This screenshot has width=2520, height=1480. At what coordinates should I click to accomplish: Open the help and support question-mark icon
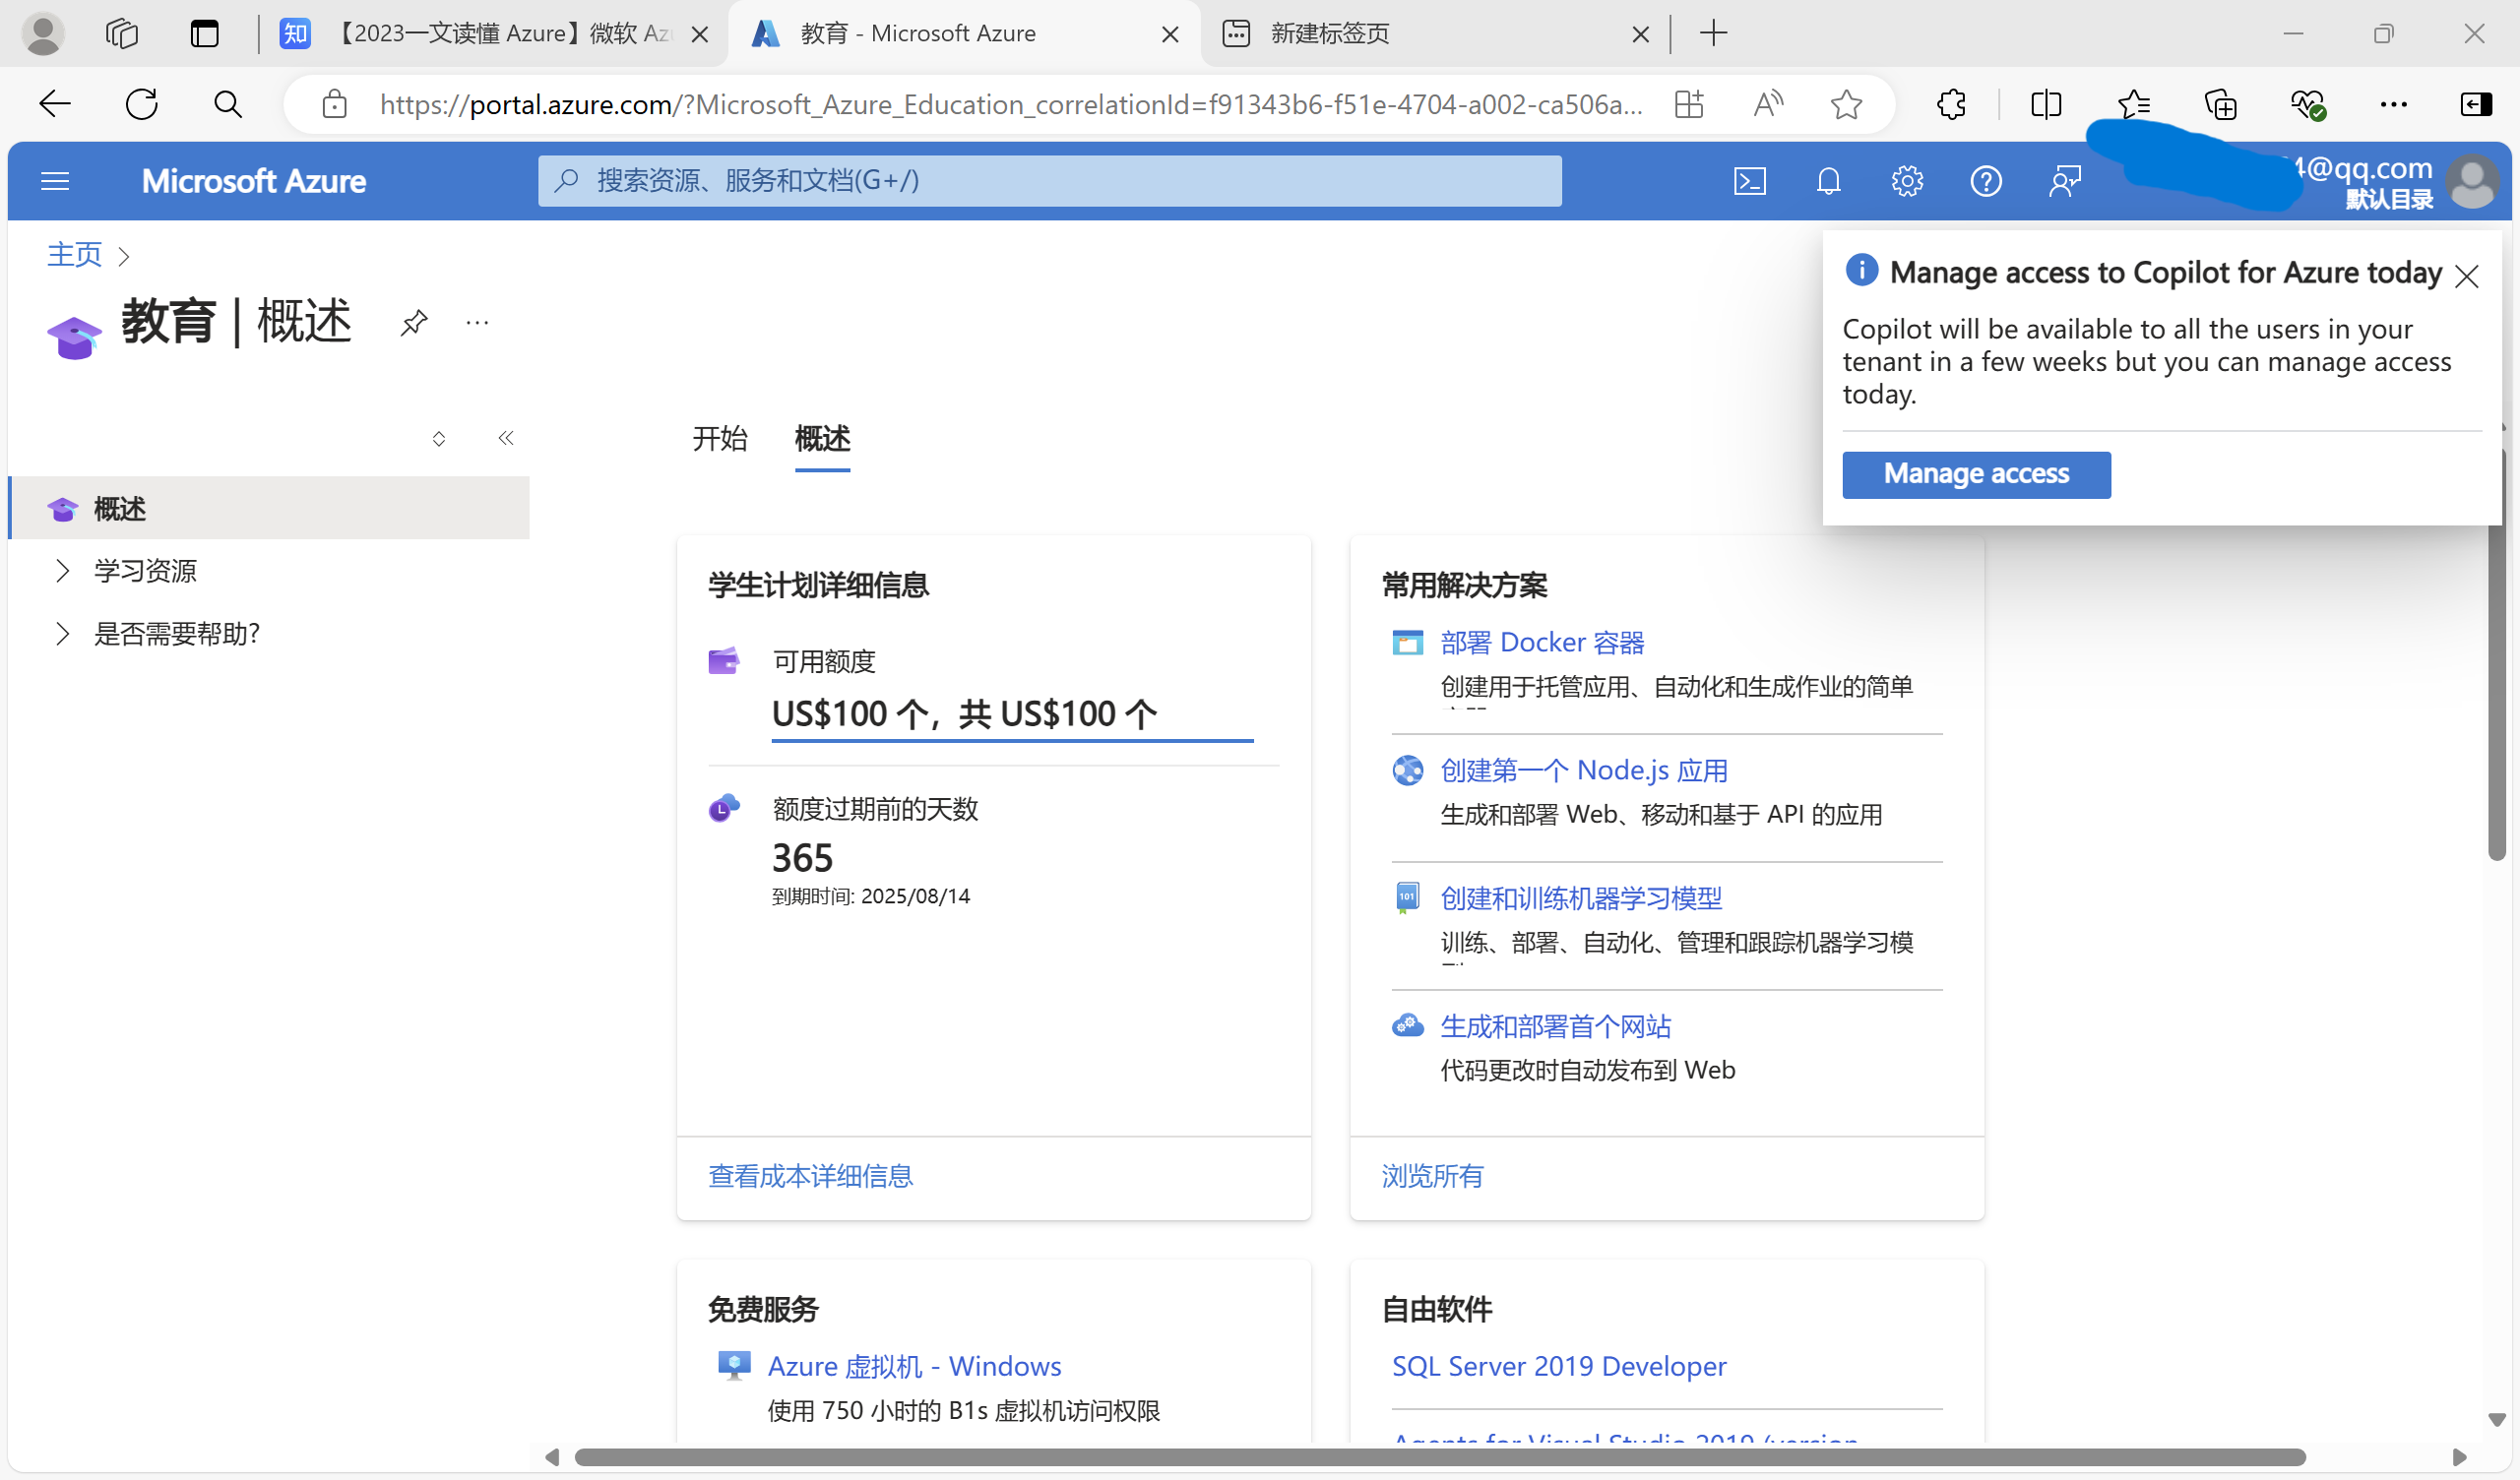click(x=1985, y=181)
